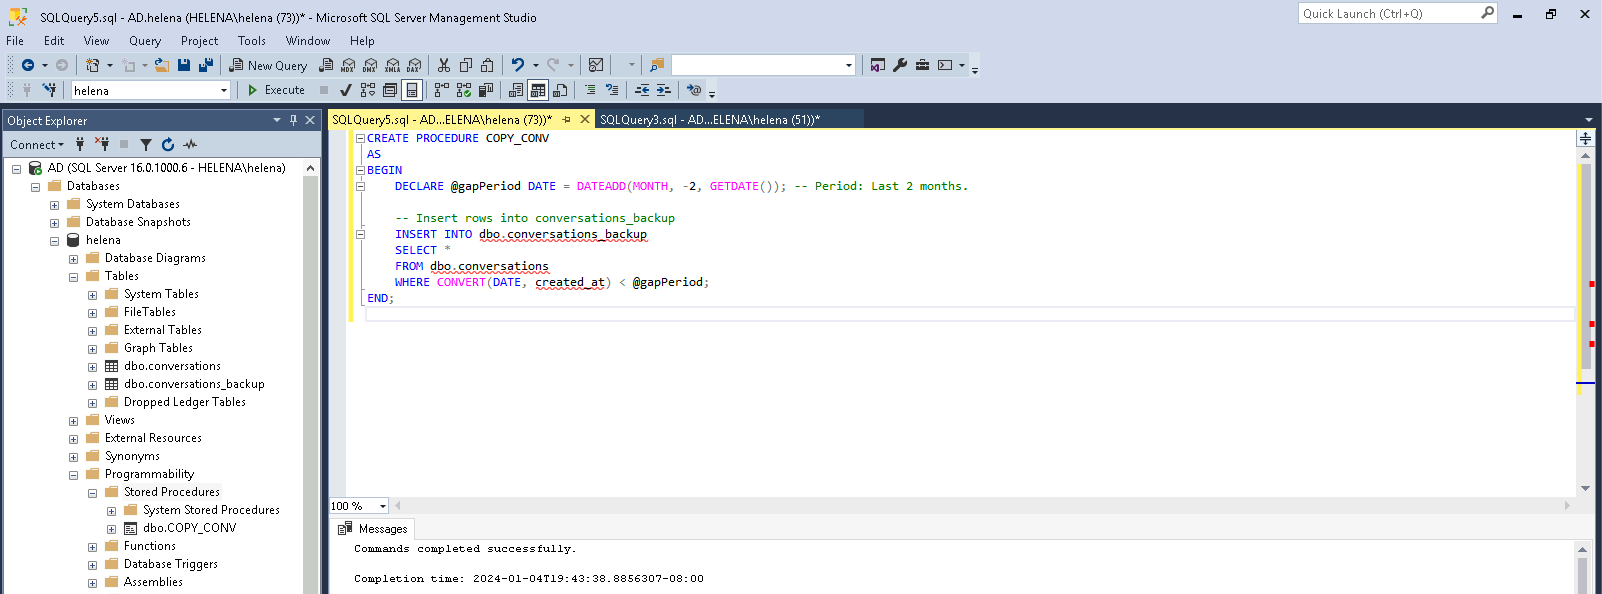Refresh the Object Explorer tree
Viewport: 1602px width, 594px height.
tap(168, 145)
